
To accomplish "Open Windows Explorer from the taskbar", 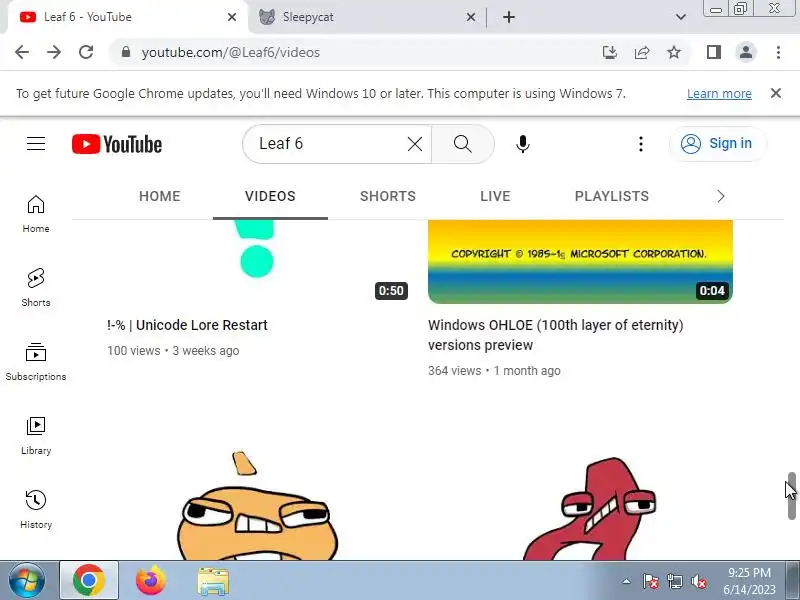I will (x=213, y=581).
